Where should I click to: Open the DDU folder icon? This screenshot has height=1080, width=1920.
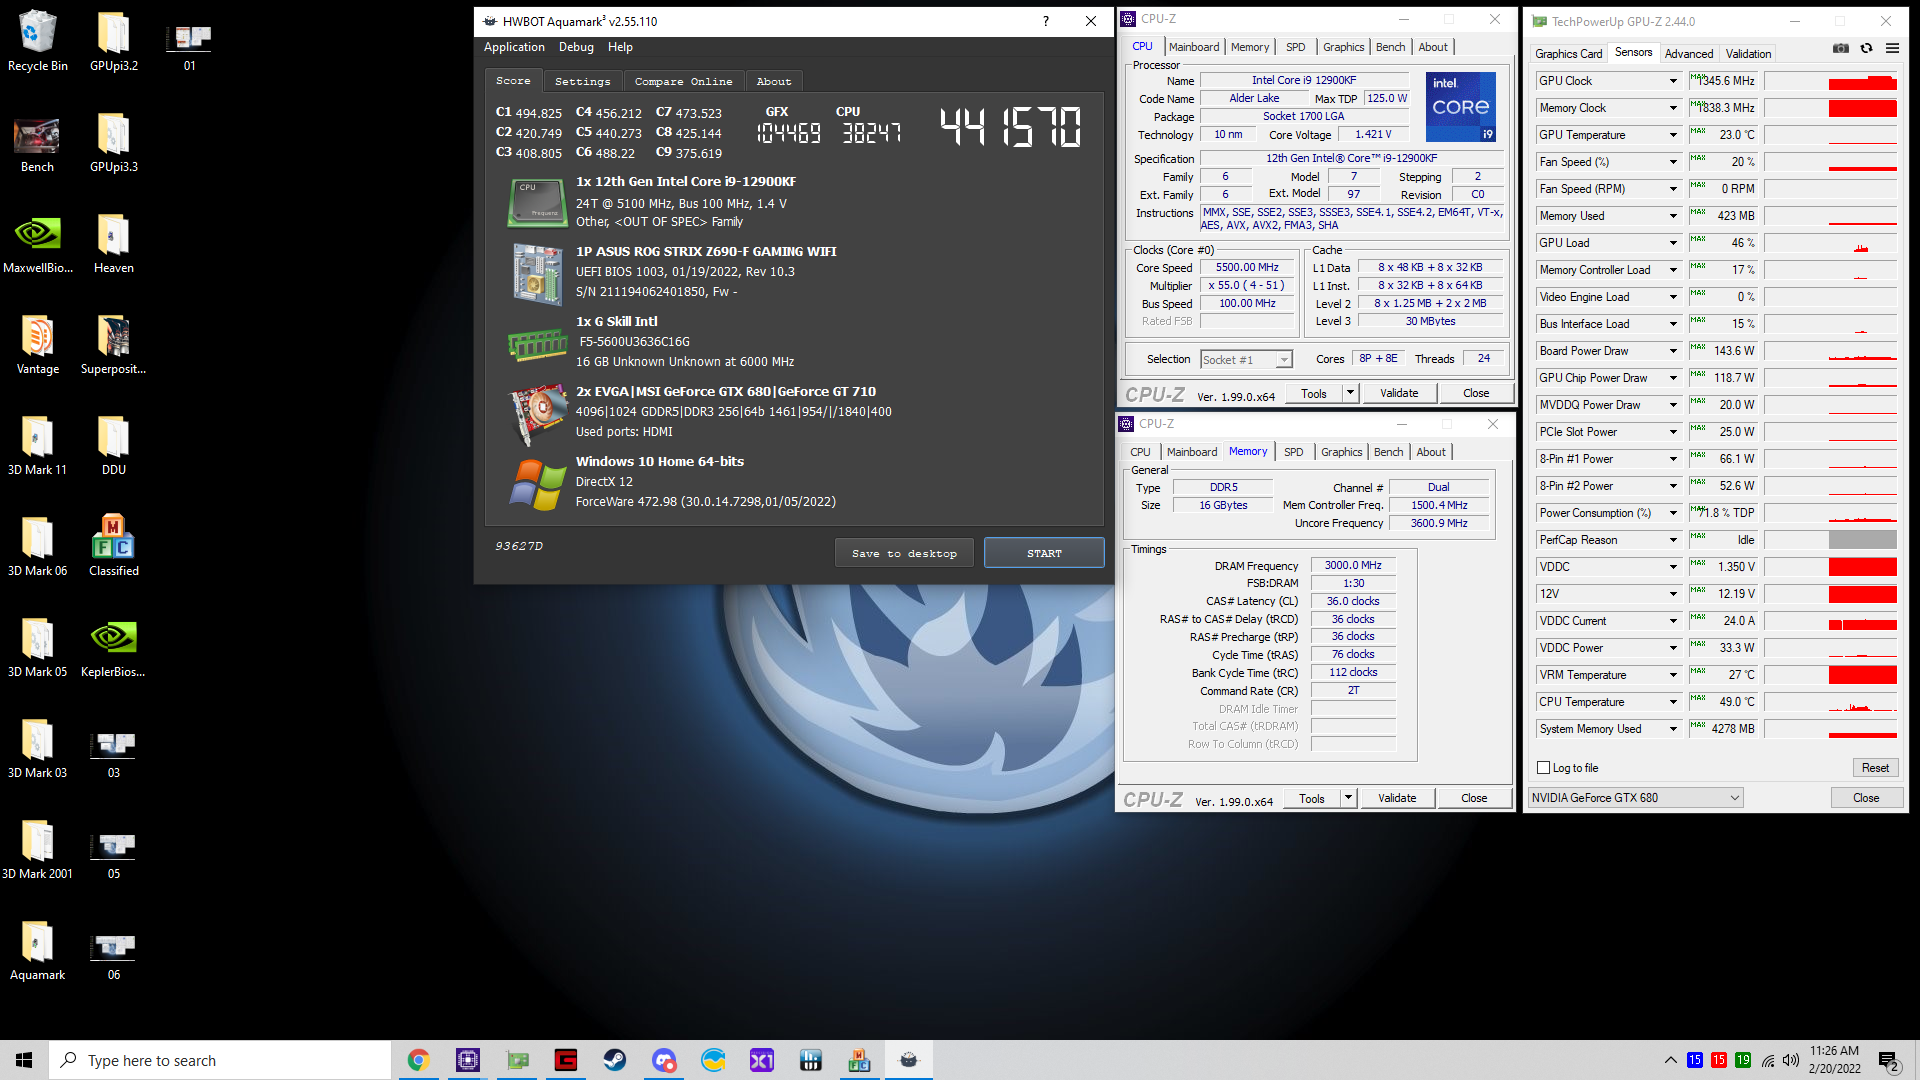pos(113,445)
